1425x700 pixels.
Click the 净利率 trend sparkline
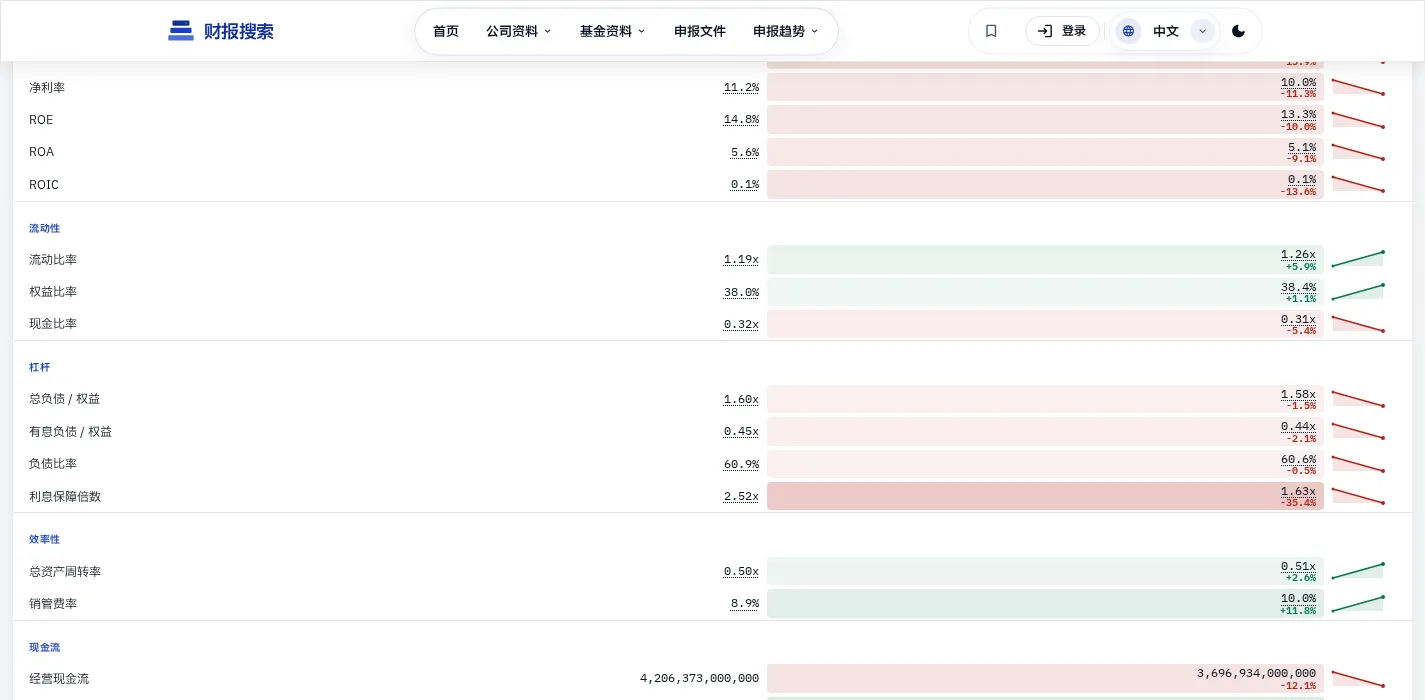pyautogui.click(x=1358, y=87)
